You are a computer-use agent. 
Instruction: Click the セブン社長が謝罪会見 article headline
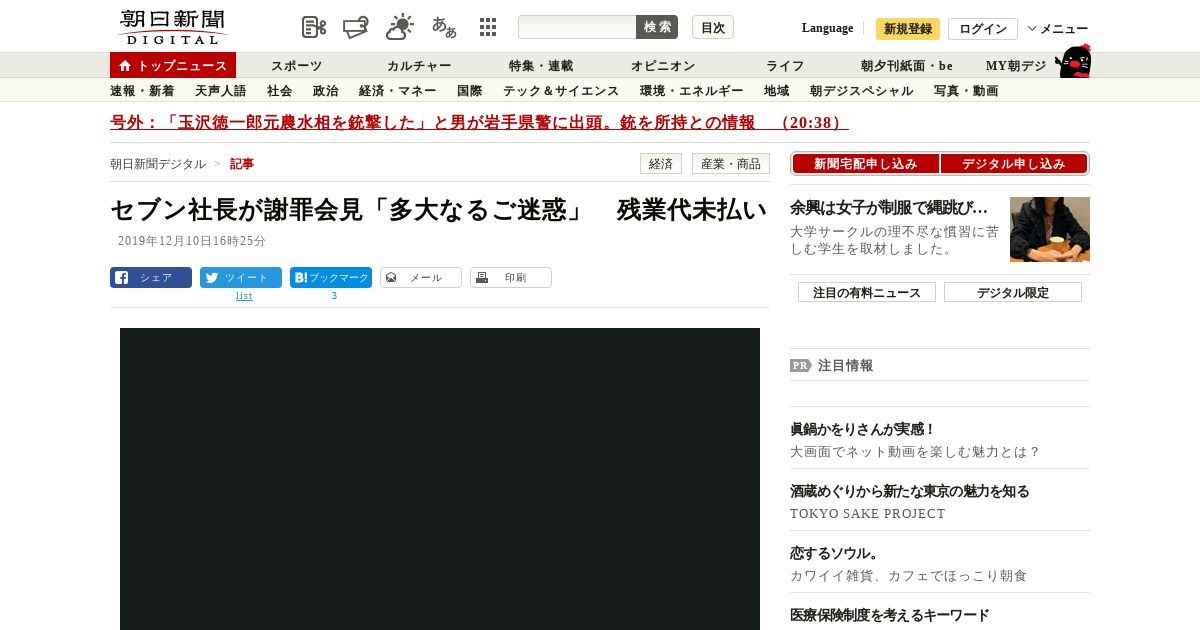tap(438, 210)
